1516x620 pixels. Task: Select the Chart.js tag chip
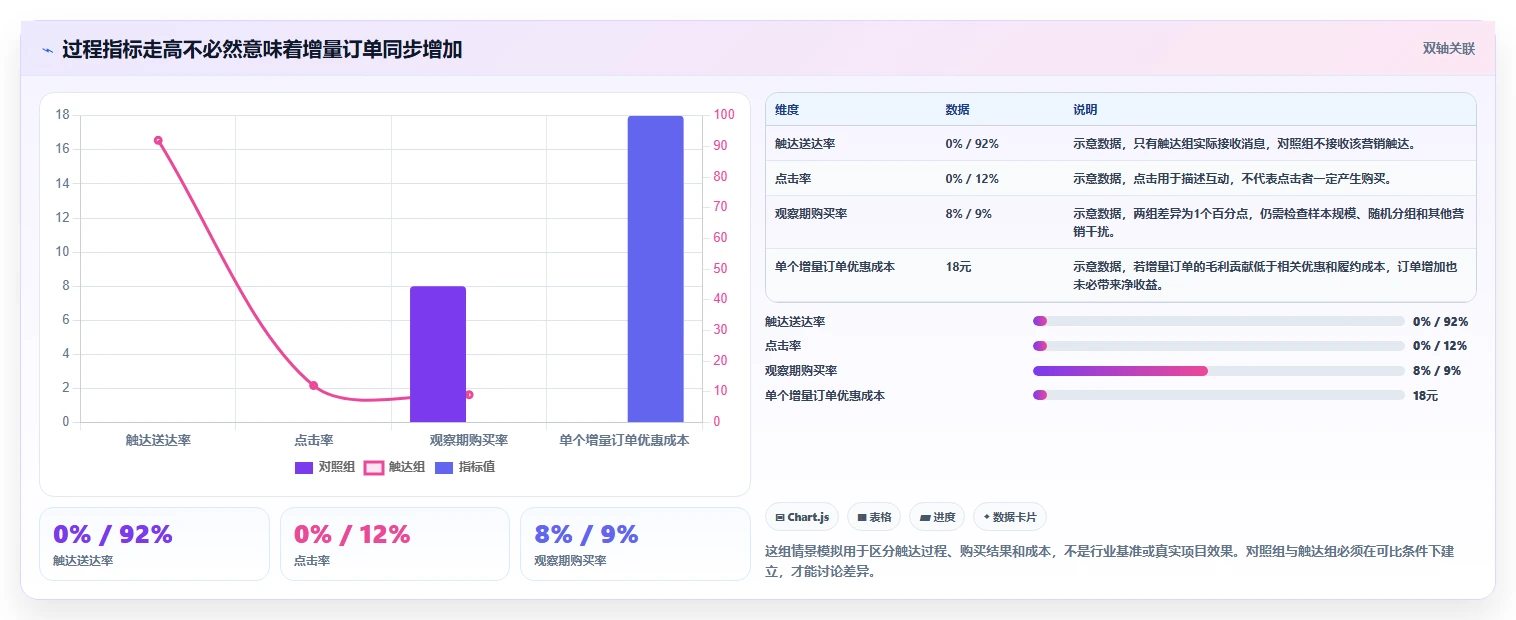[x=802, y=517]
